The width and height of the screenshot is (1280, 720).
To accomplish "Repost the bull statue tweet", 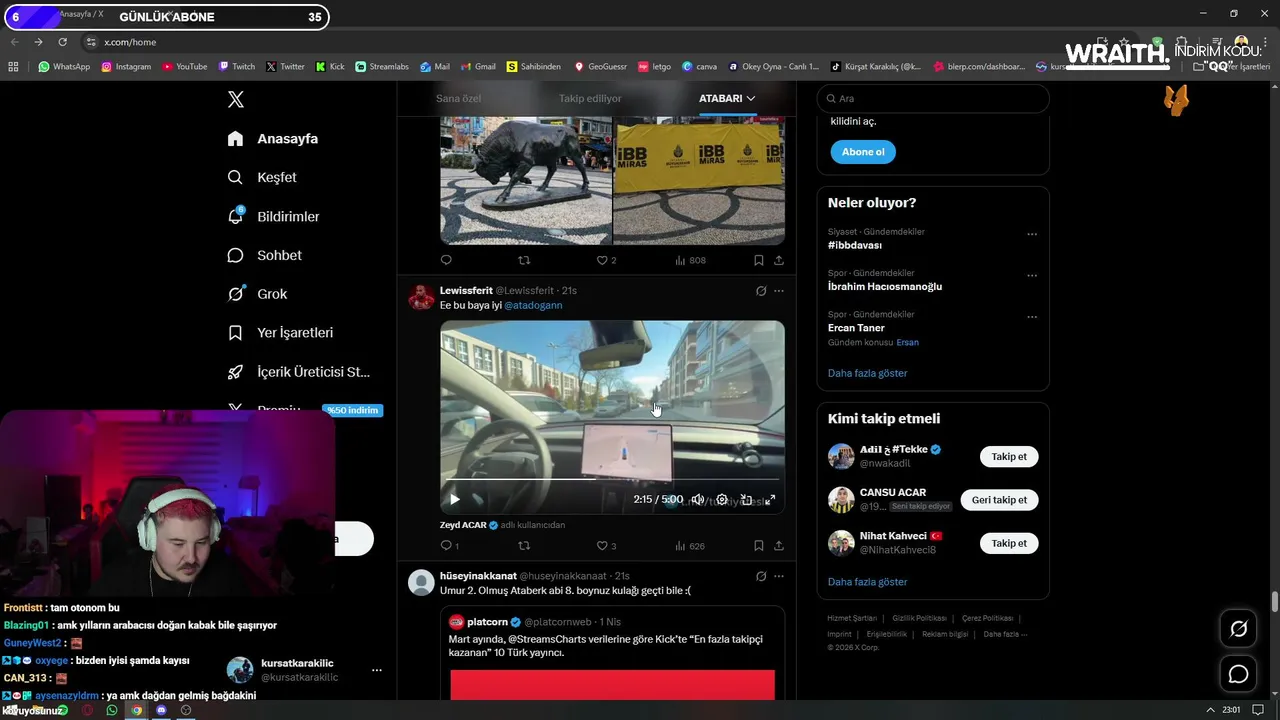I will 524,260.
